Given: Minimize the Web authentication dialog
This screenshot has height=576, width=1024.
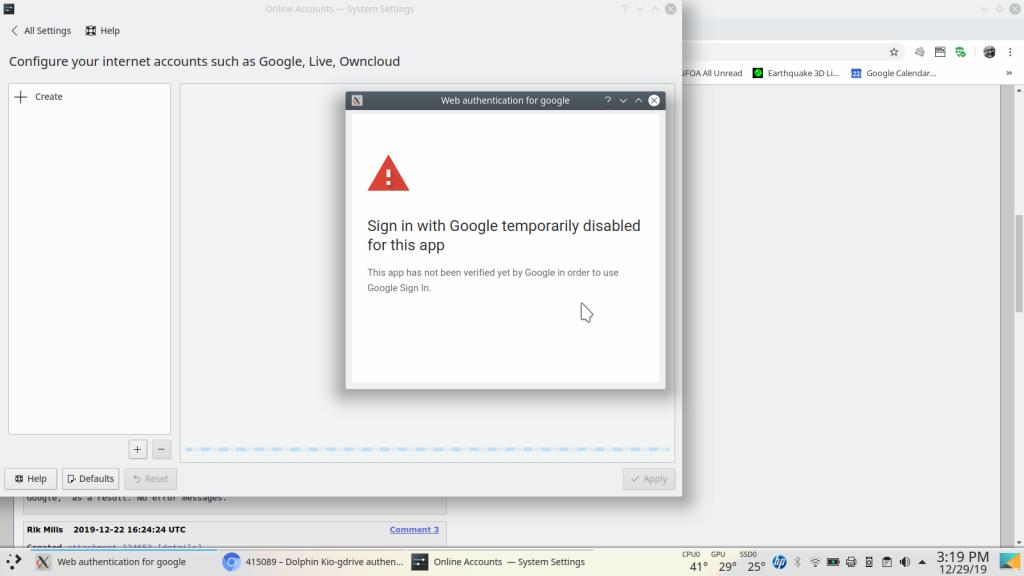Looking at the screenshot, I should [x=623, y=101].
